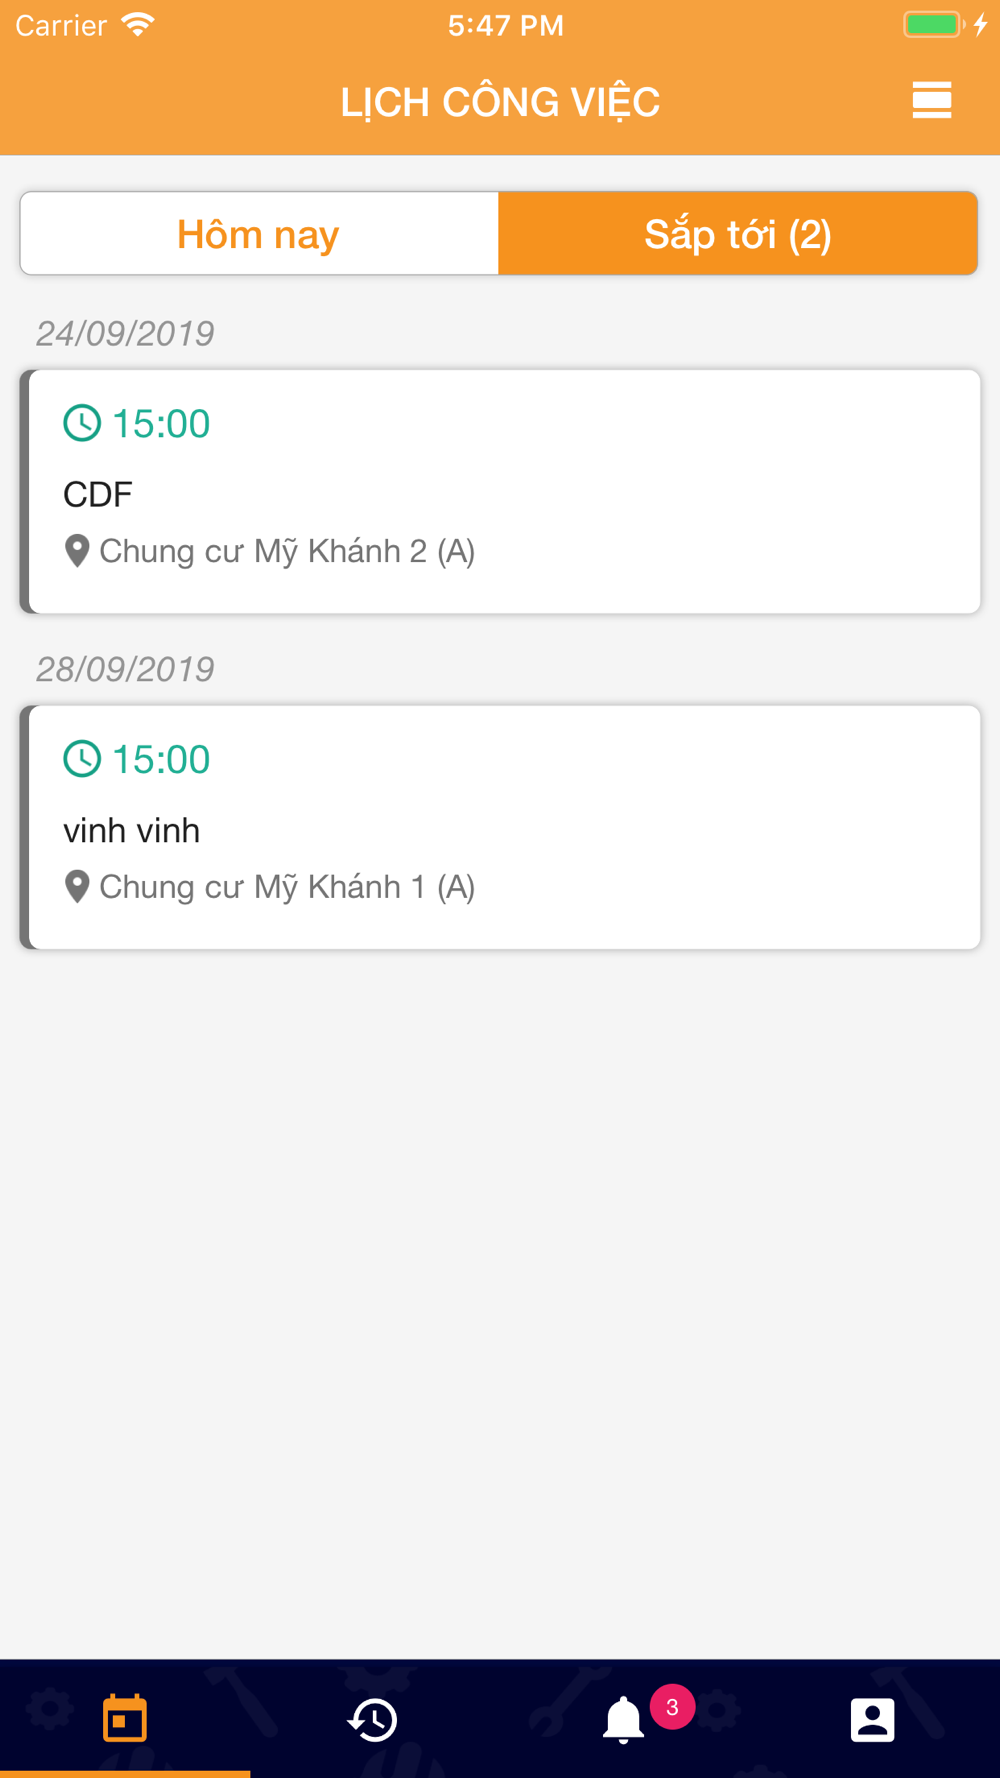Open the history clock icon
The image size is (1000, 1778).
tap(373, 1719)
